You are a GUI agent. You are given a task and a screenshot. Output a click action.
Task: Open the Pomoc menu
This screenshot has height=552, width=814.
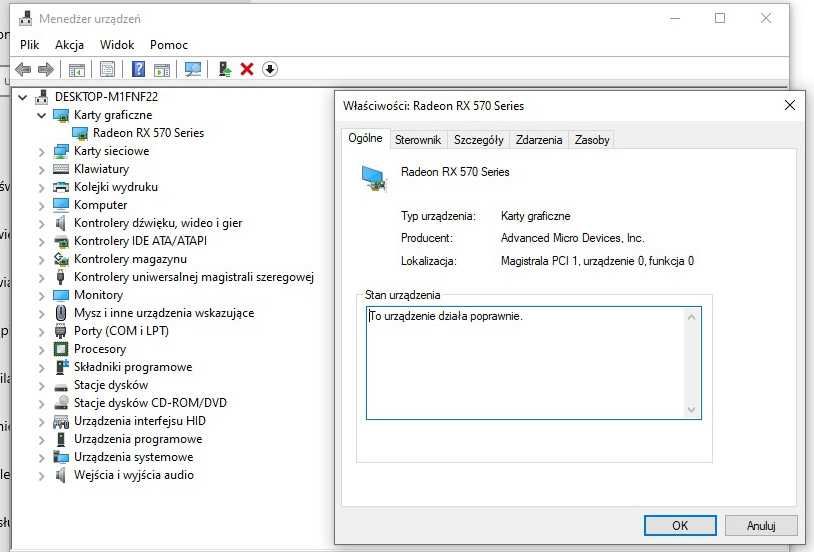pos(169,45)
